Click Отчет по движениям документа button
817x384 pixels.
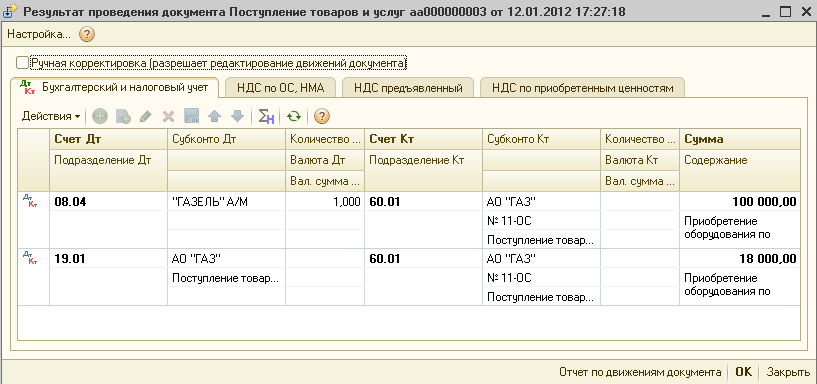click(x=640, y=372)
